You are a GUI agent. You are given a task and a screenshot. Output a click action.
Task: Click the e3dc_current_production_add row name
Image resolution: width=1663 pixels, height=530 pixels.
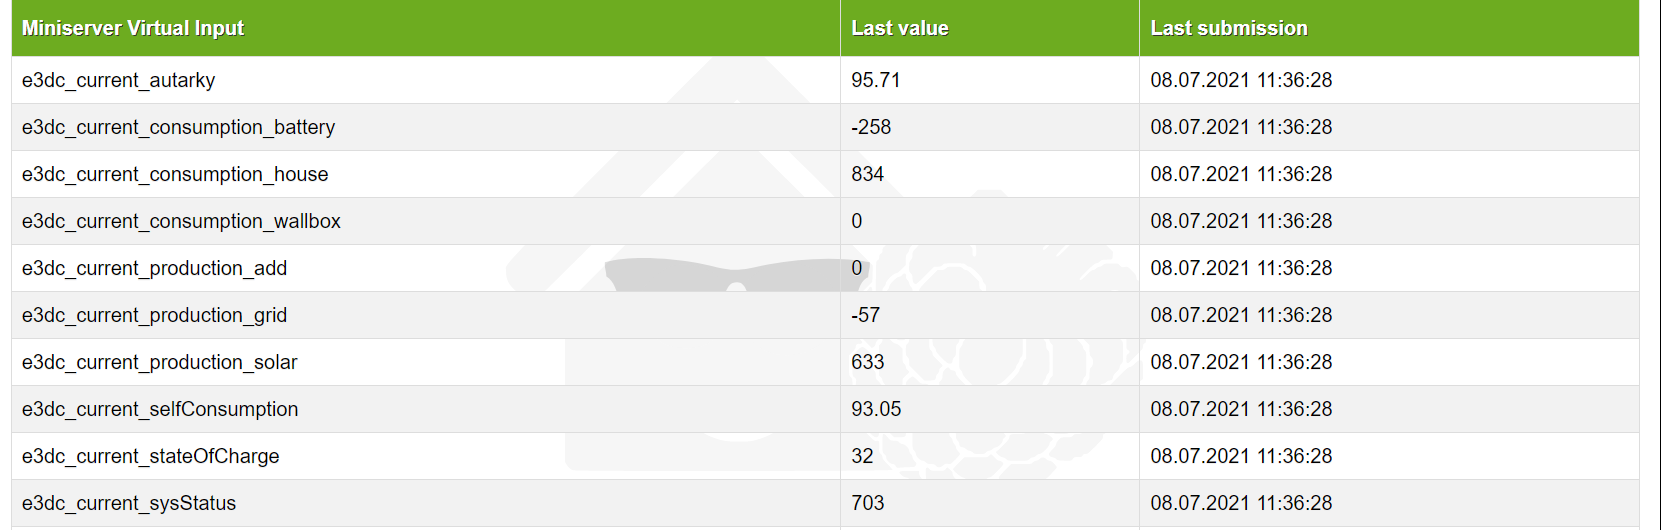[x=154, y=268]
